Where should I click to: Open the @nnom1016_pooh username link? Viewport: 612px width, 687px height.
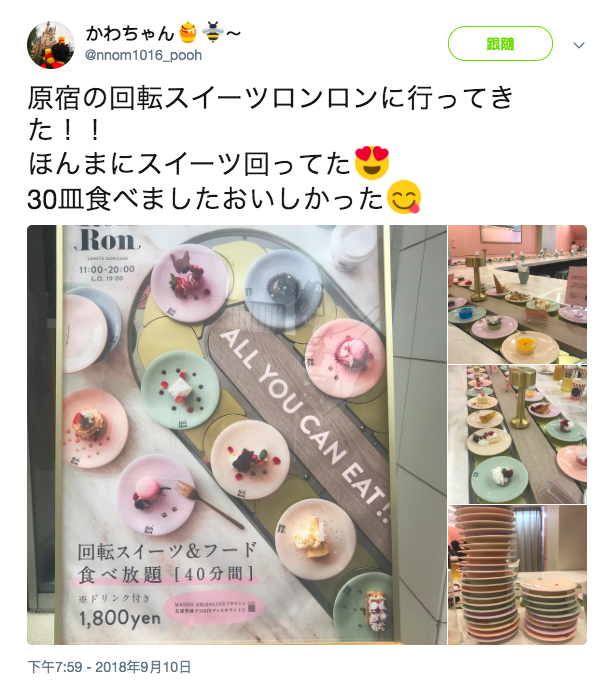(143, 56)
